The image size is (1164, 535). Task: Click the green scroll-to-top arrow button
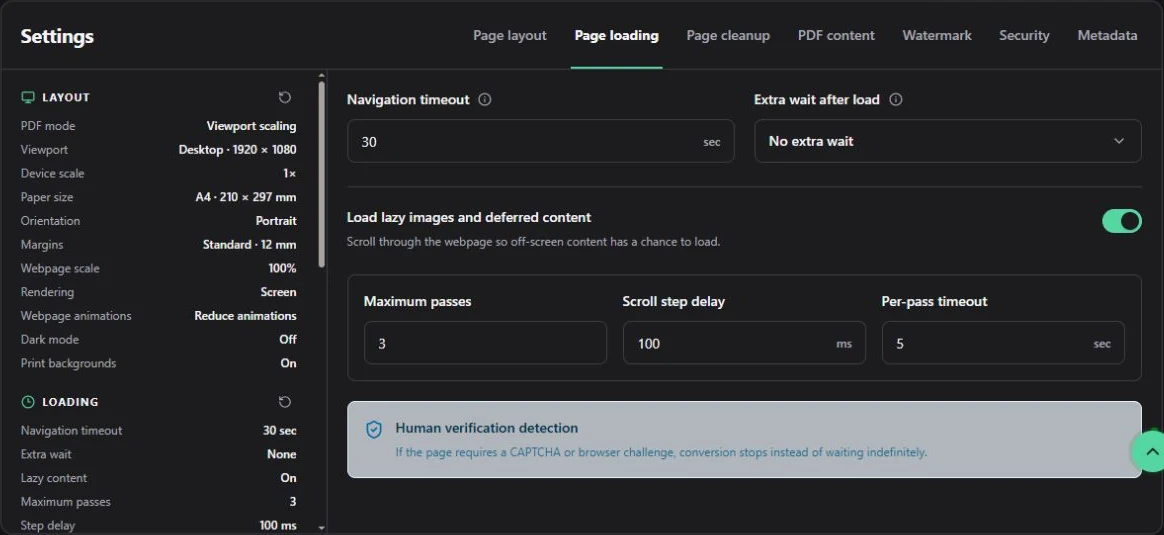1149,450
